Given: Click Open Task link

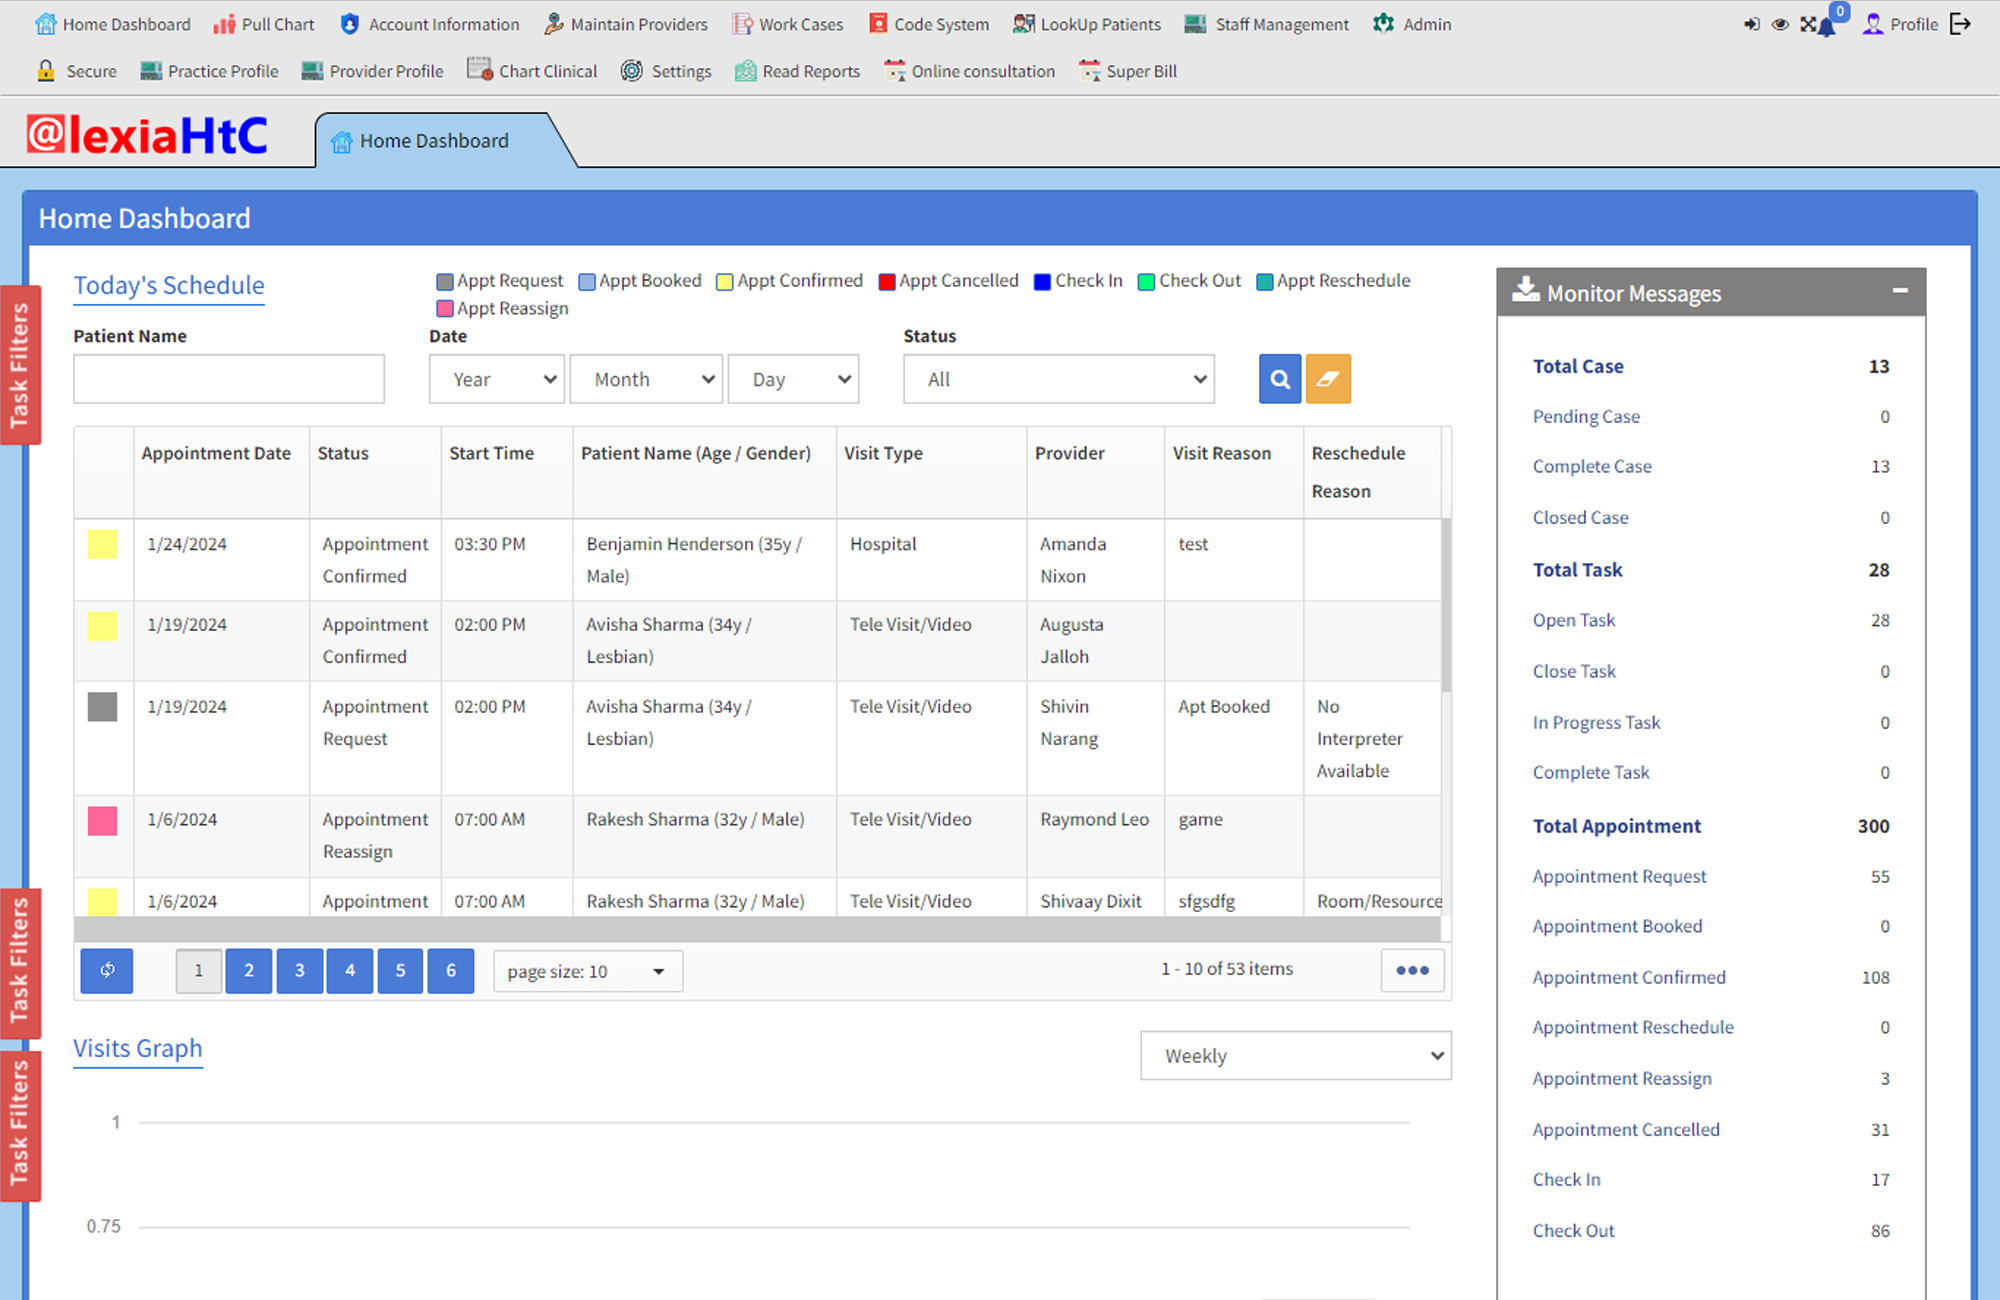Looking at the screenshot, I should (1574, 620).
